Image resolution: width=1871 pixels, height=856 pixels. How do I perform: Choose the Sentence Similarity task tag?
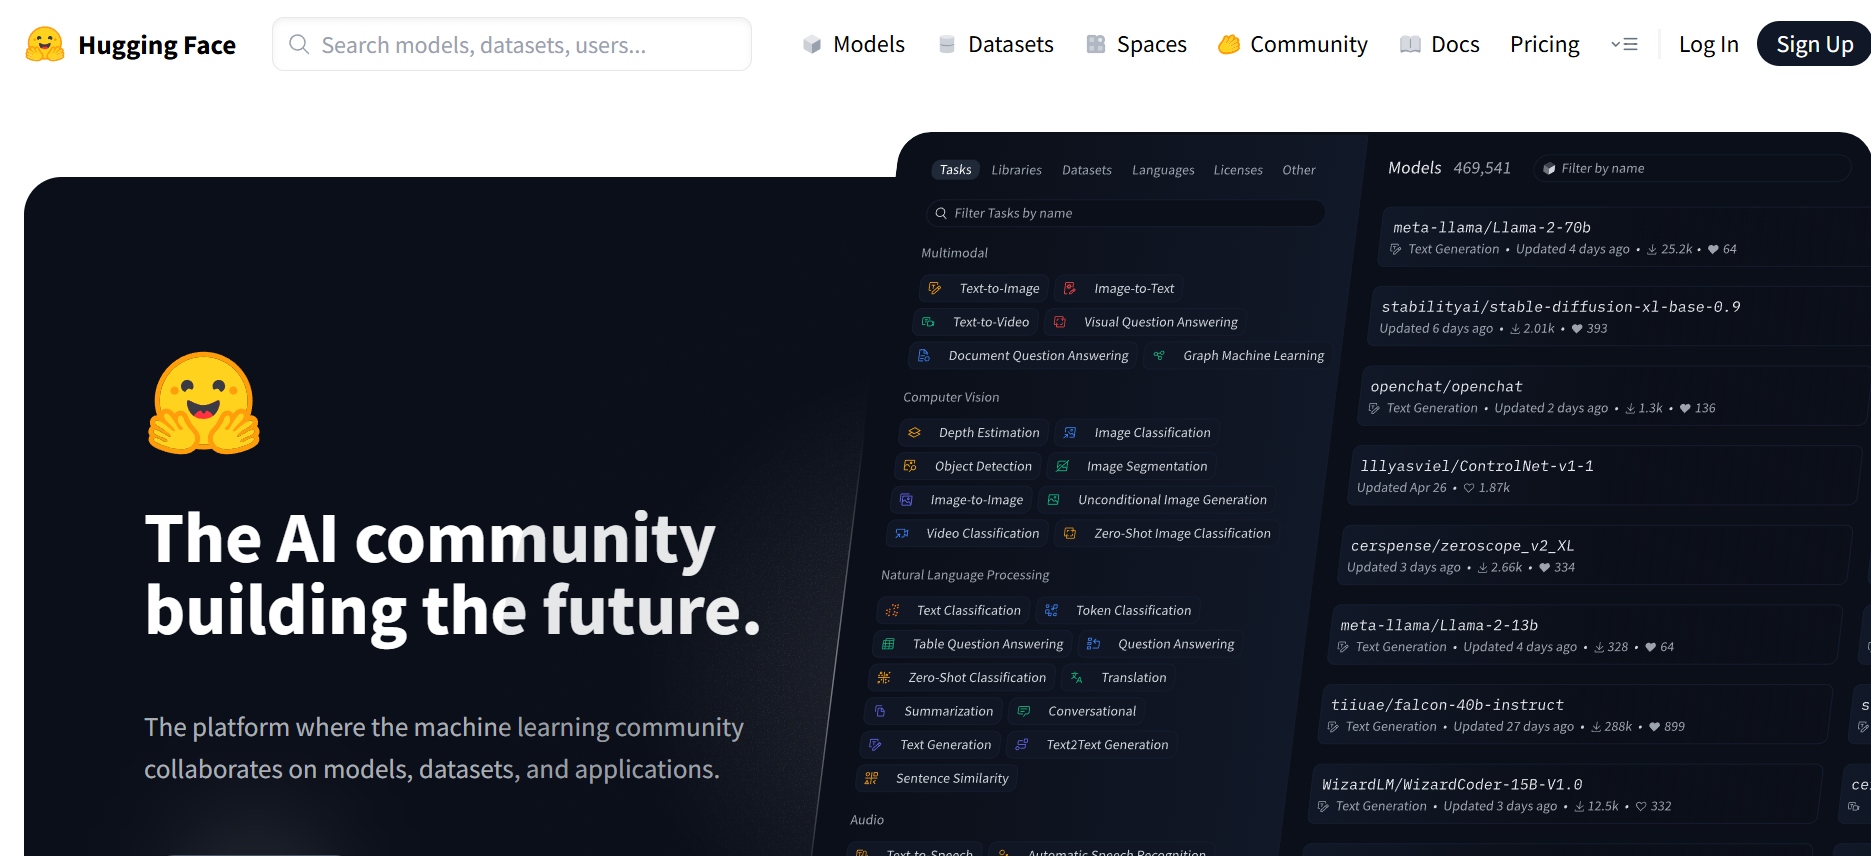coord(937,778)
